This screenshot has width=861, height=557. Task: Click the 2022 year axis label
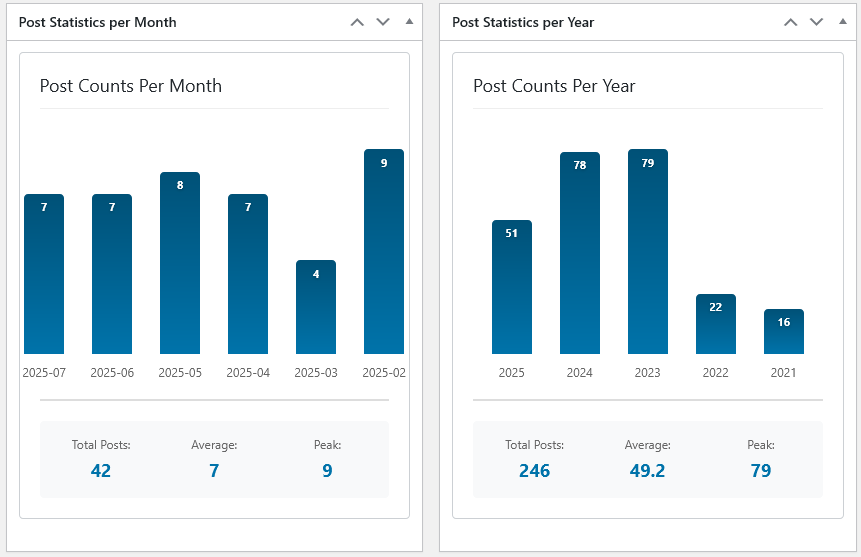point(715,372)
